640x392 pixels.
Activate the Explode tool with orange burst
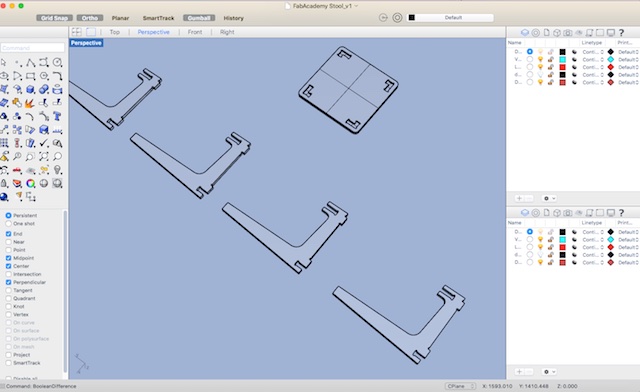tap(29, 103)
